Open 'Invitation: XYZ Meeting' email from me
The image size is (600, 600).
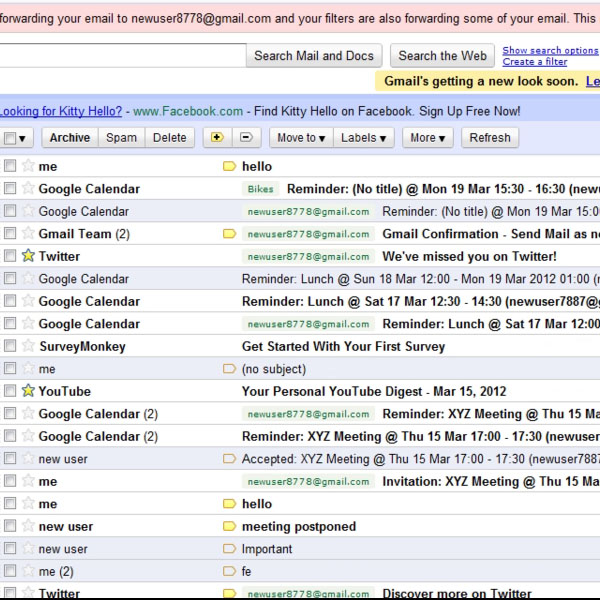[x=491, y=481]
